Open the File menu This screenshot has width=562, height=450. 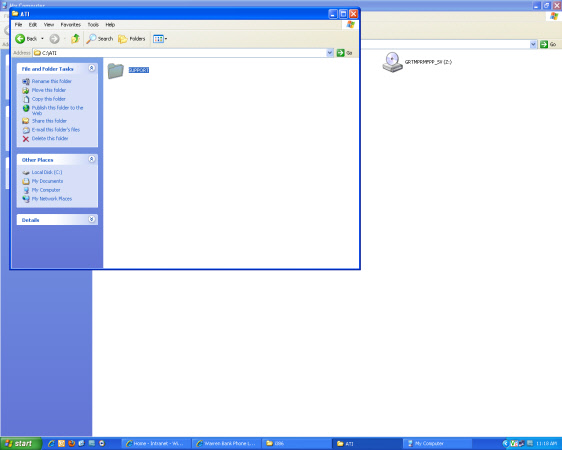[18, 25]
